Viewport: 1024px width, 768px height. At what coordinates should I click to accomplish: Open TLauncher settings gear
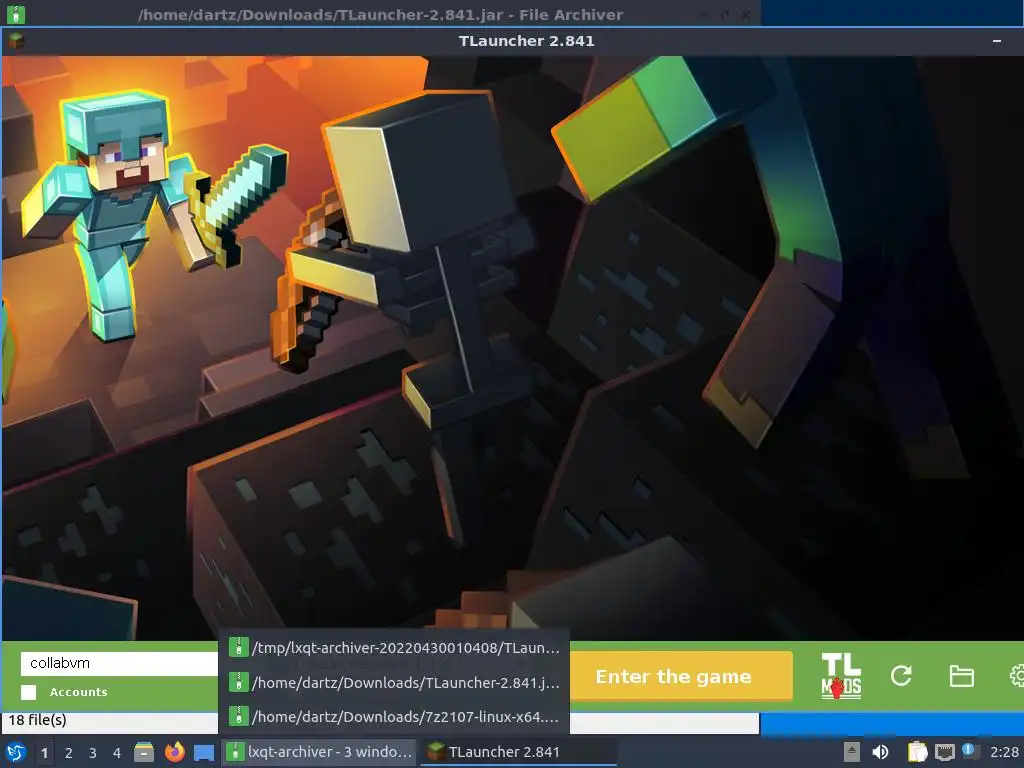[x=1016, y=676]
